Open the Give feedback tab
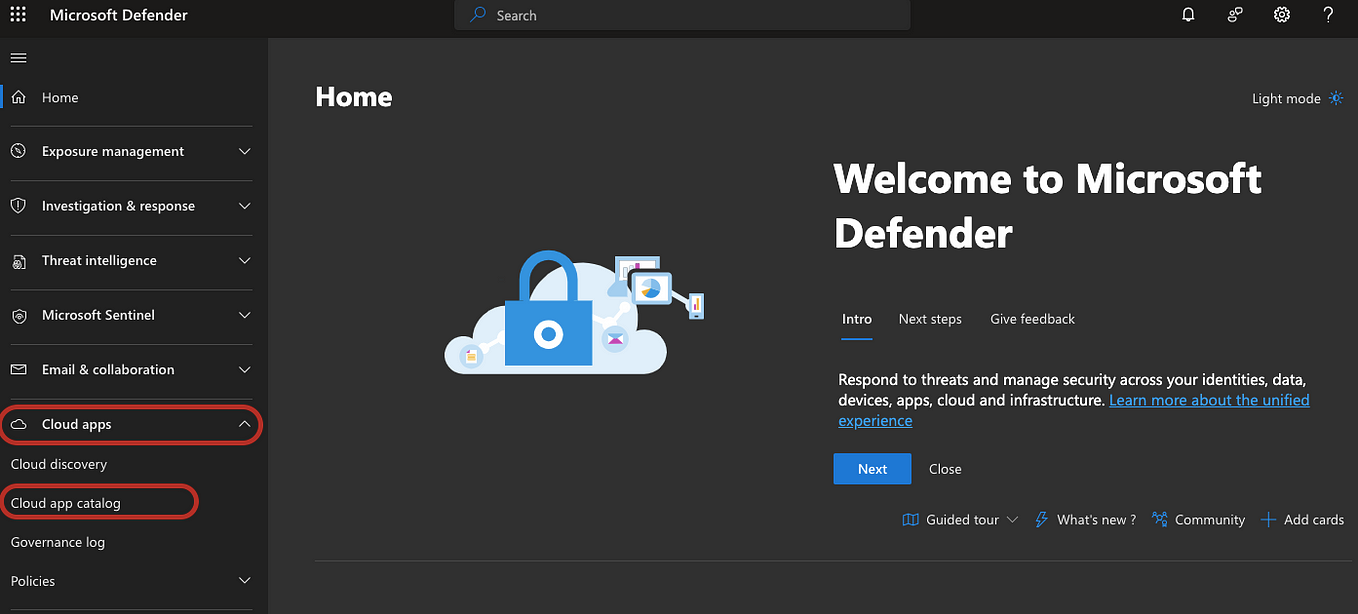 [1032, 319]
